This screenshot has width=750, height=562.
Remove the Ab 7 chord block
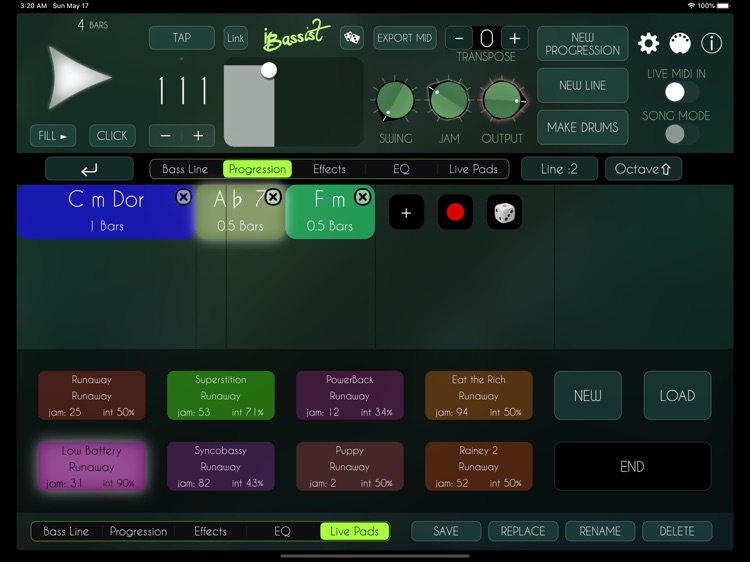coord(273,197)
